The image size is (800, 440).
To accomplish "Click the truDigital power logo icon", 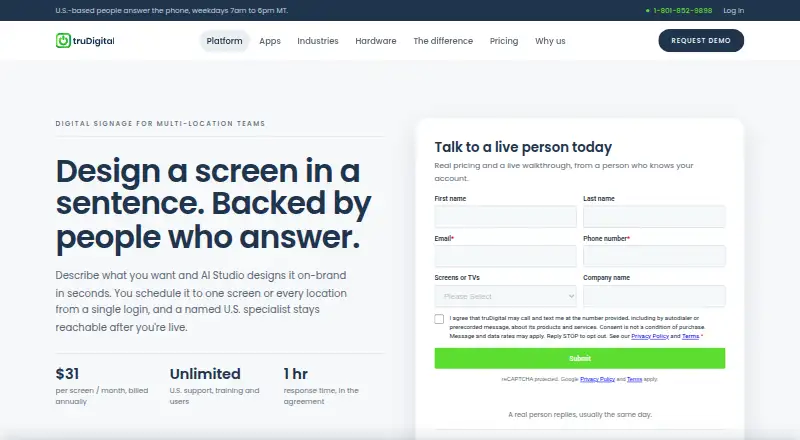I will click(x=63, y=41).
